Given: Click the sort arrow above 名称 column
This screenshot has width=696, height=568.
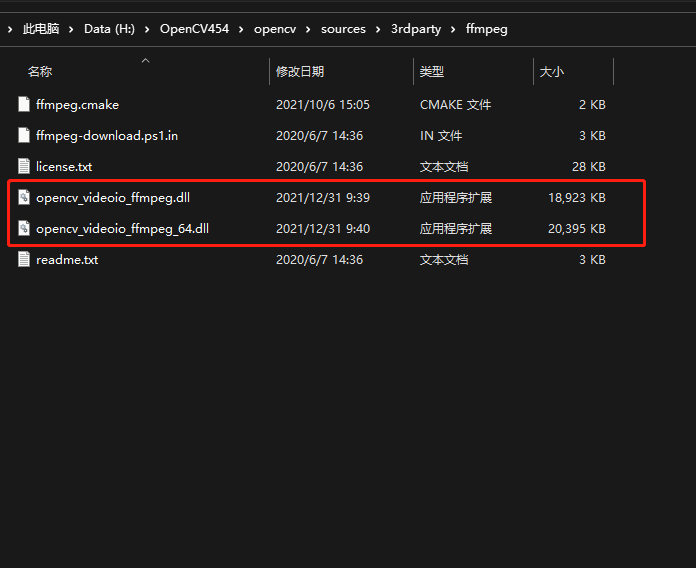Looking at the screenshot, I should coord(145,60).
